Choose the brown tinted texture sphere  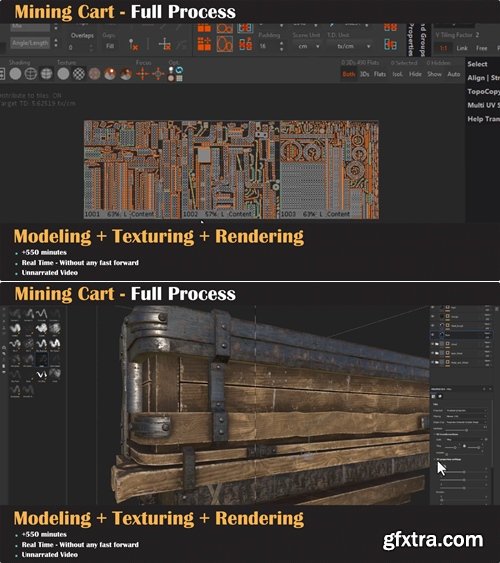94,74
